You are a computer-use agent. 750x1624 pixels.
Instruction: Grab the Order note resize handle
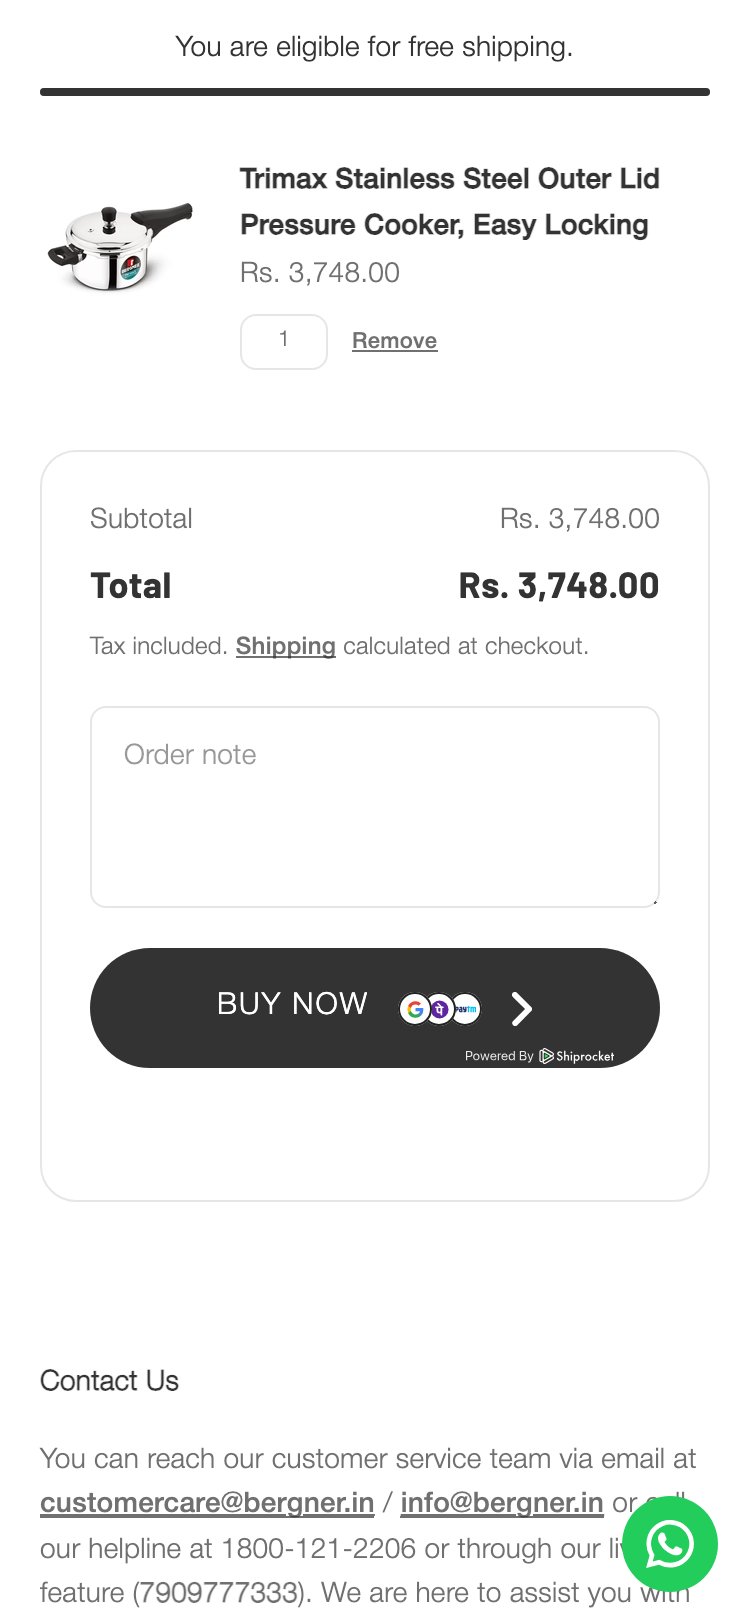click(x=654, y=901)
